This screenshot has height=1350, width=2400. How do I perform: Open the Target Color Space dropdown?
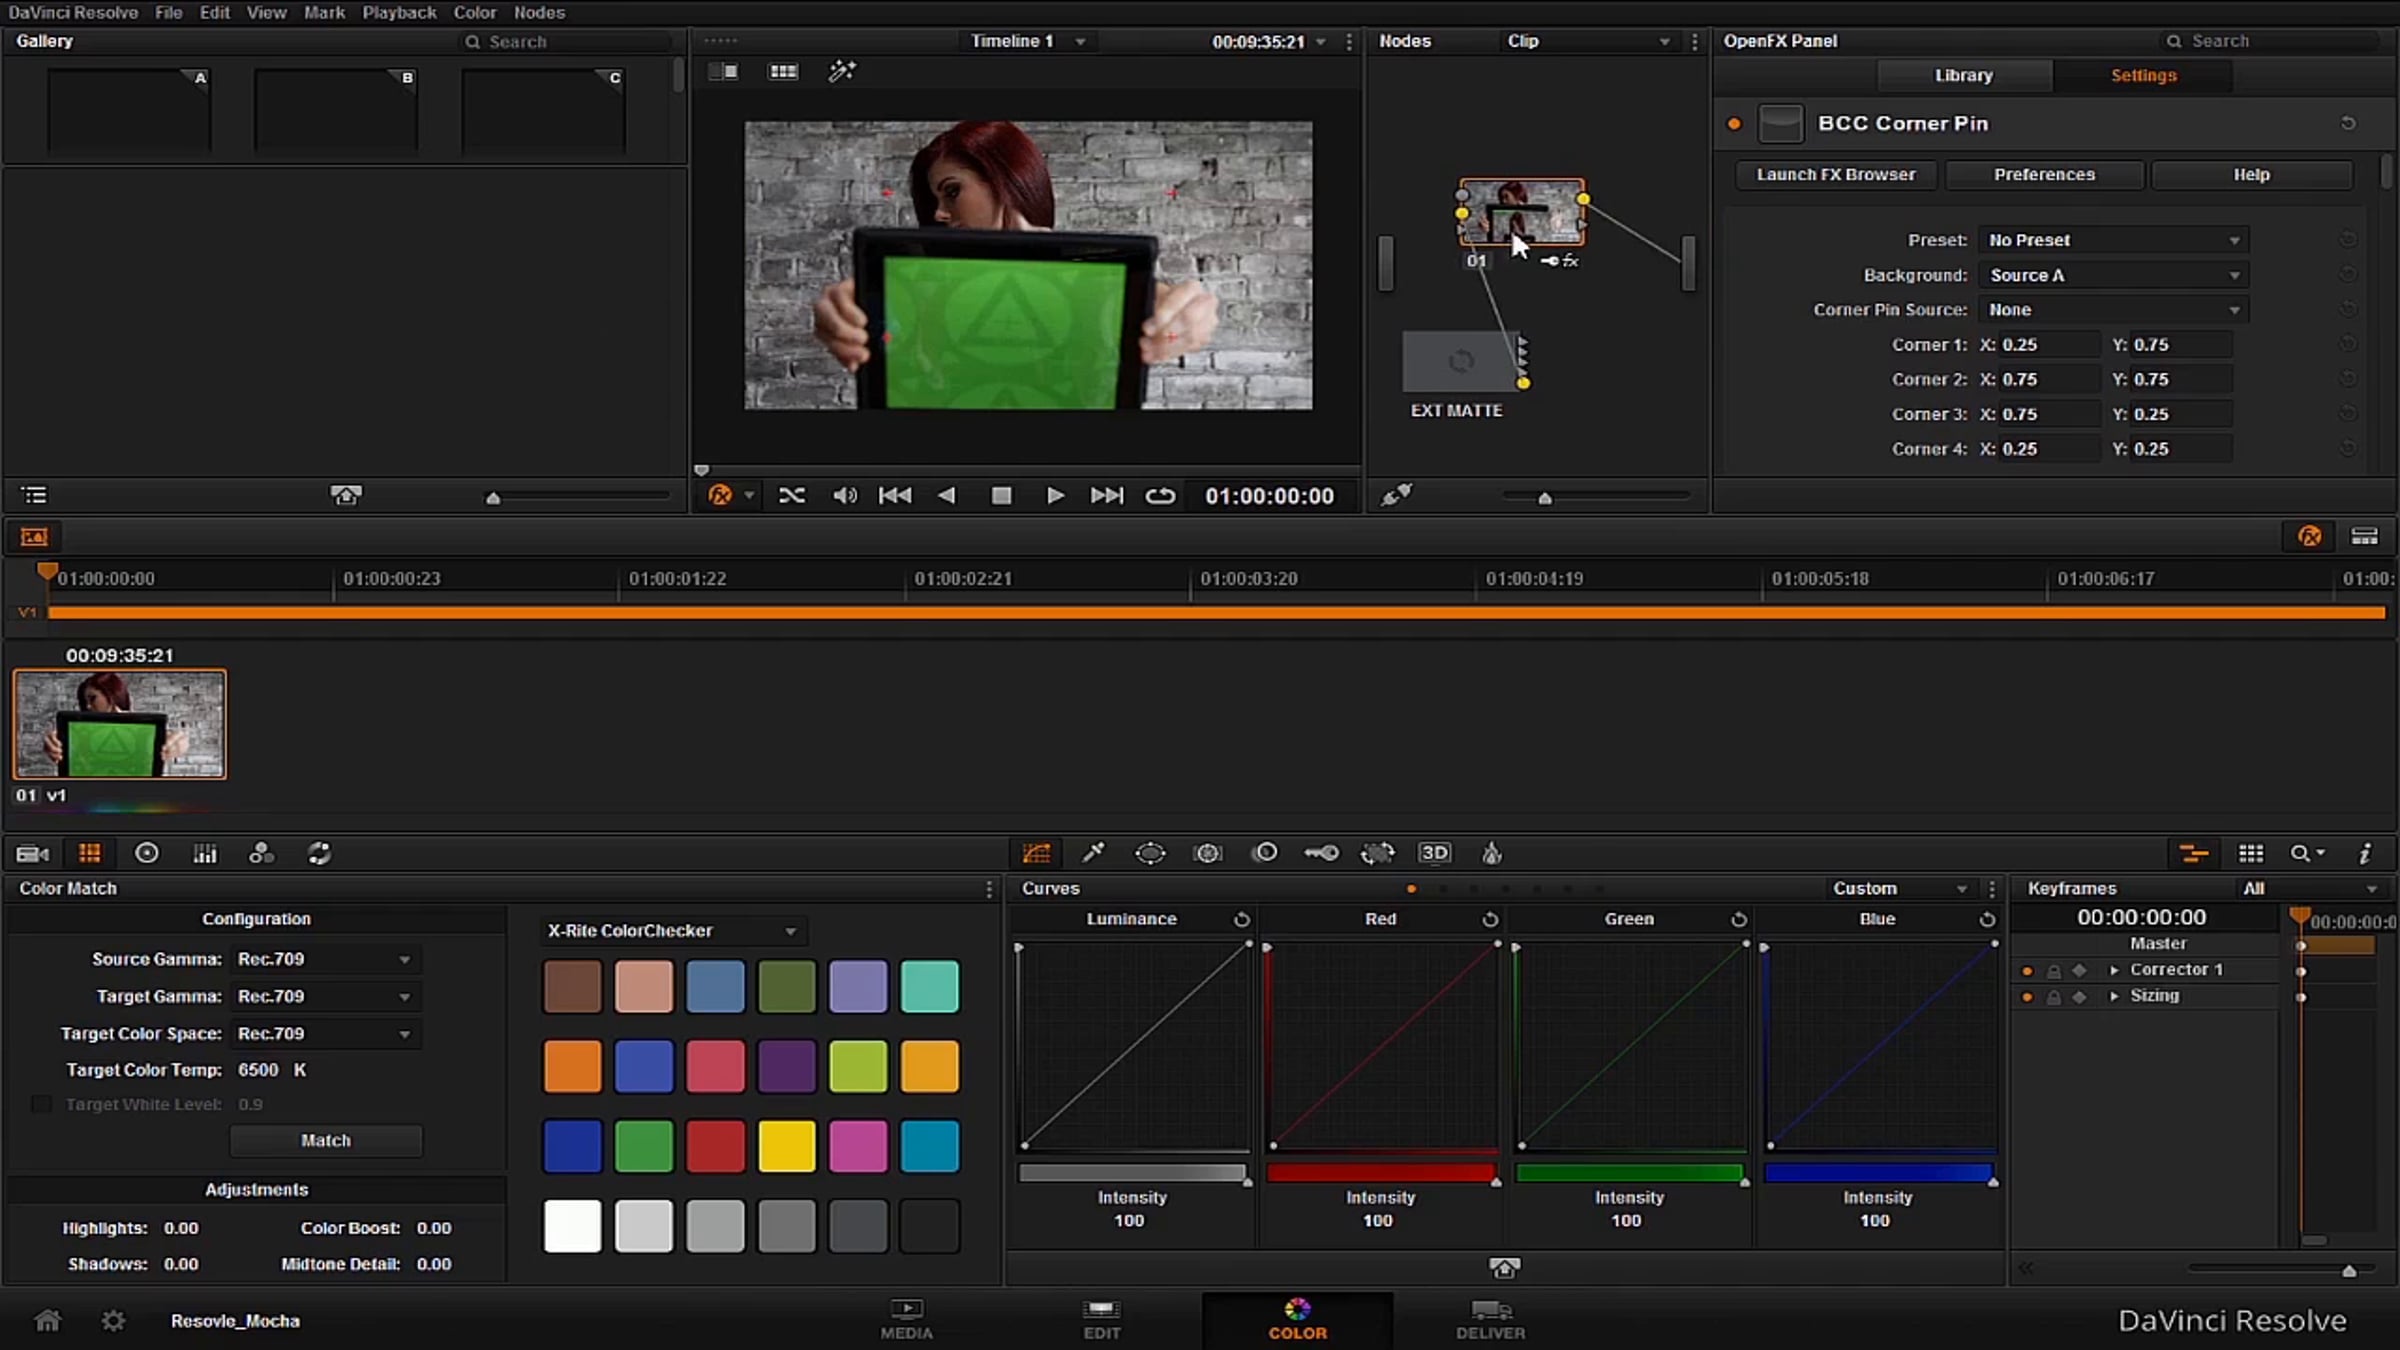(x=325, y=1034)
